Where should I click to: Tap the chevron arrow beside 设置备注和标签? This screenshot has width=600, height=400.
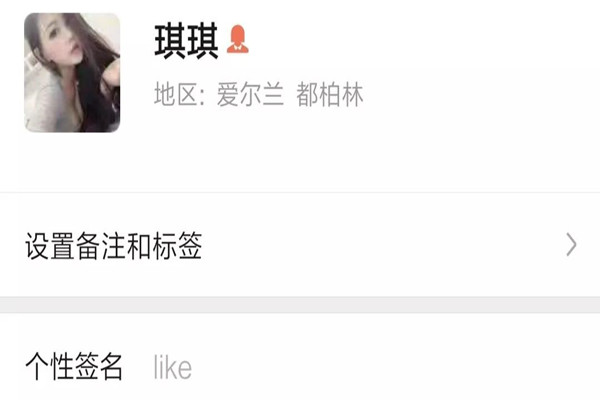(571, 244)
